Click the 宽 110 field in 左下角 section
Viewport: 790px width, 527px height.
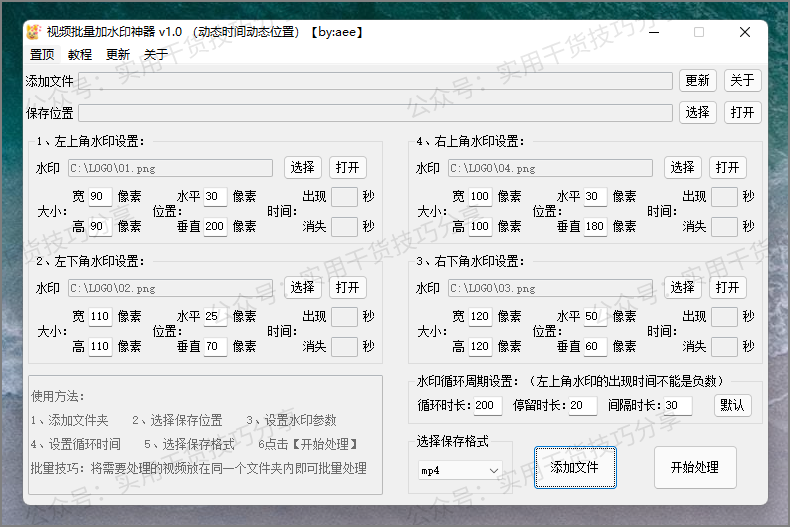pos(100,316)
